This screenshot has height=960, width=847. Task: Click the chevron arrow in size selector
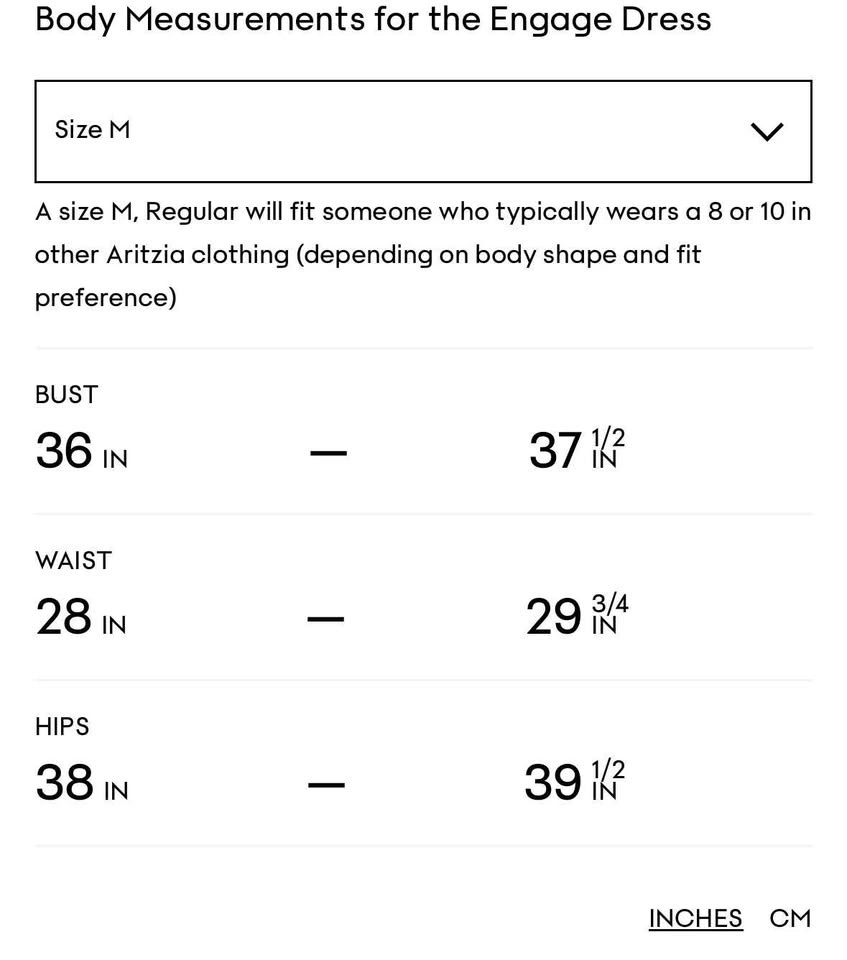[x=766, y=132]
